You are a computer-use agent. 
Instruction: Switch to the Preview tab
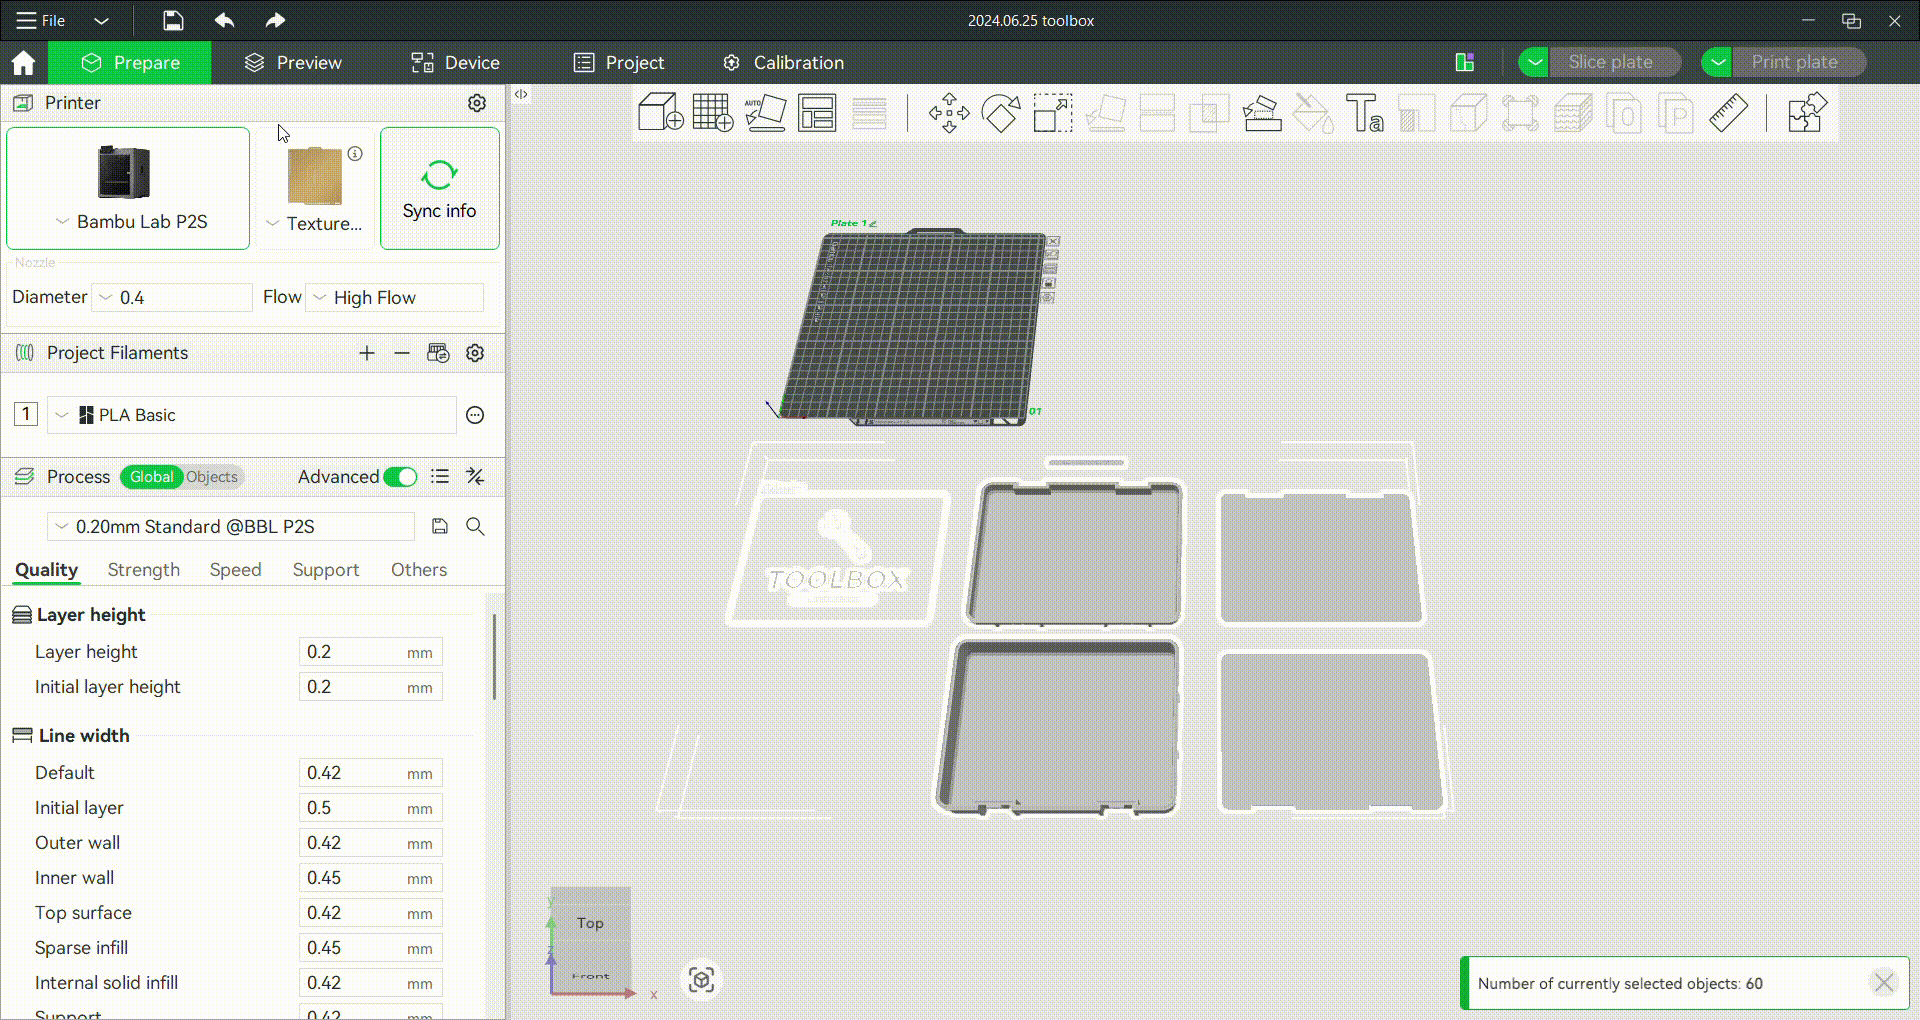293,63
